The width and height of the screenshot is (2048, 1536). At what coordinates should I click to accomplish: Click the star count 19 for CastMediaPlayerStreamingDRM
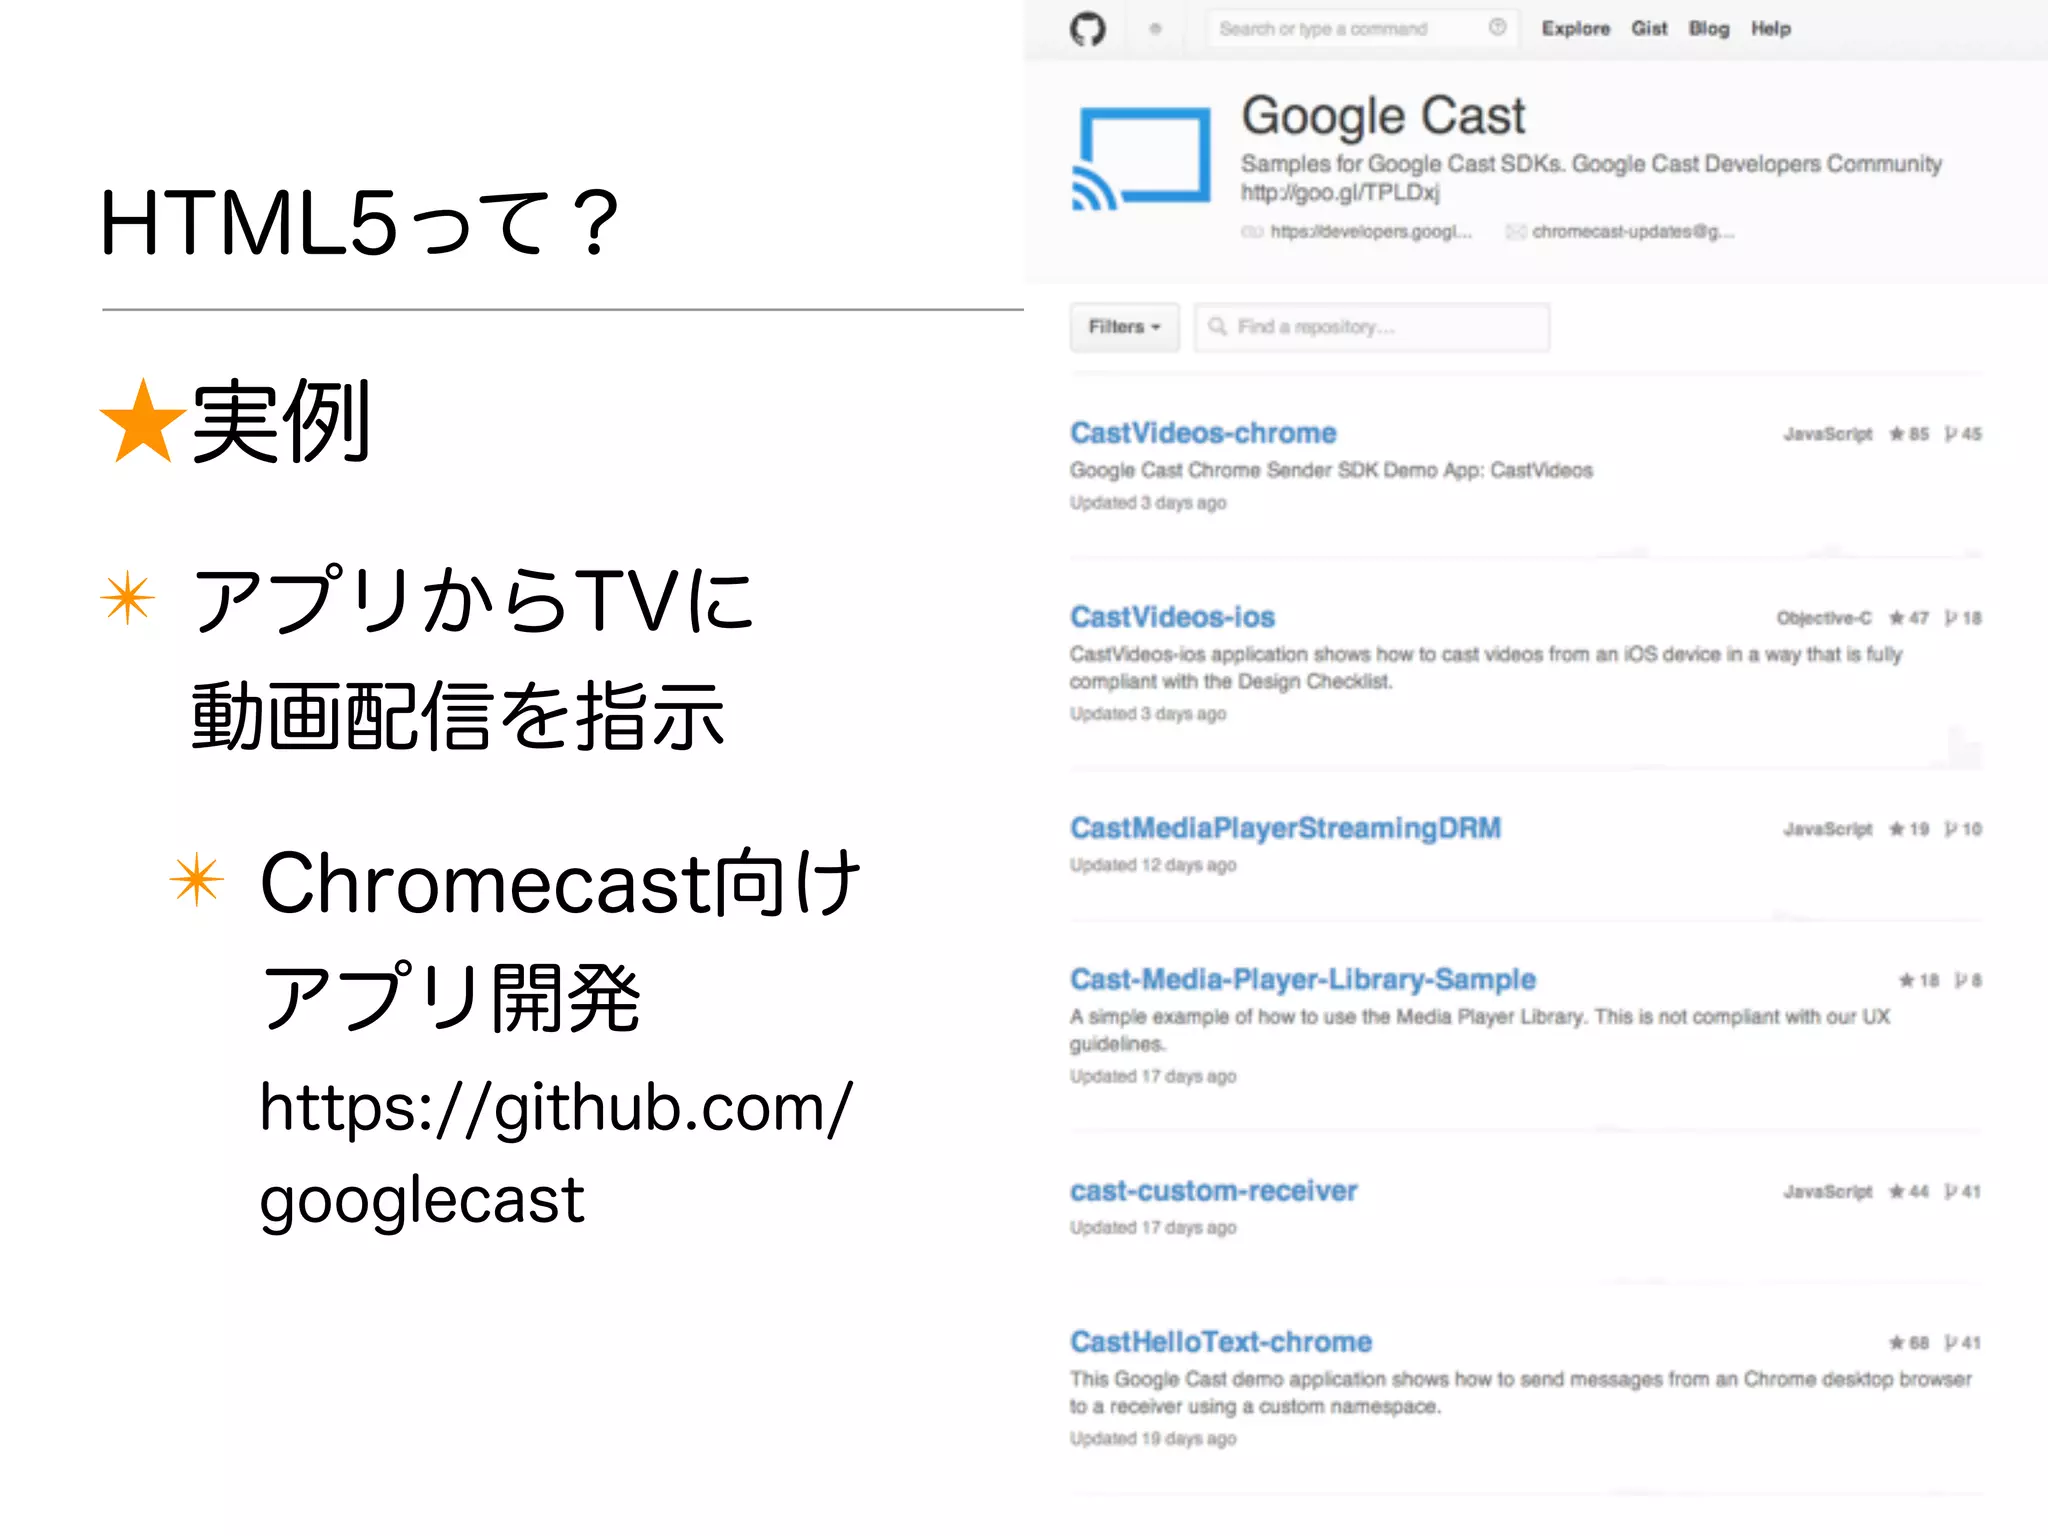(x=1909, y=829)
